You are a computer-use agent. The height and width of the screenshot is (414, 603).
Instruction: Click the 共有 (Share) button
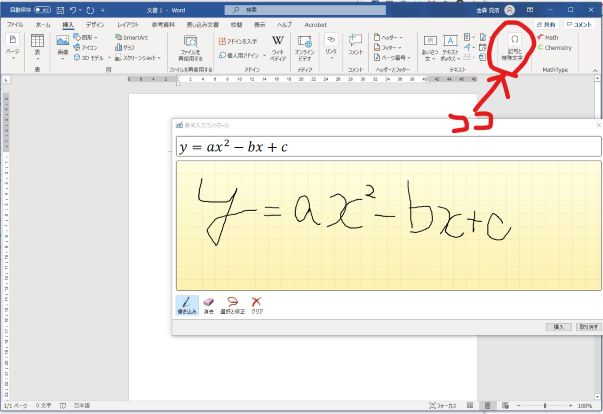coord(546,23)
